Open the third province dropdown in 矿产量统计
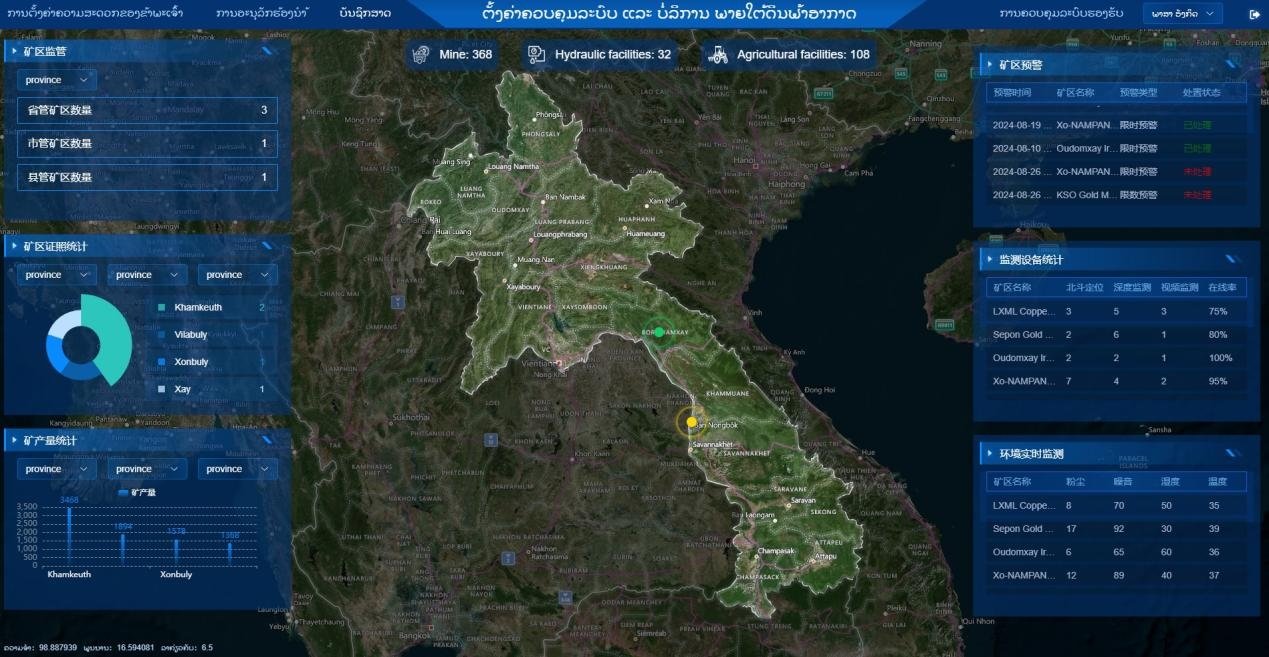This screenshot has width=1269, height=657. [237, 469]
